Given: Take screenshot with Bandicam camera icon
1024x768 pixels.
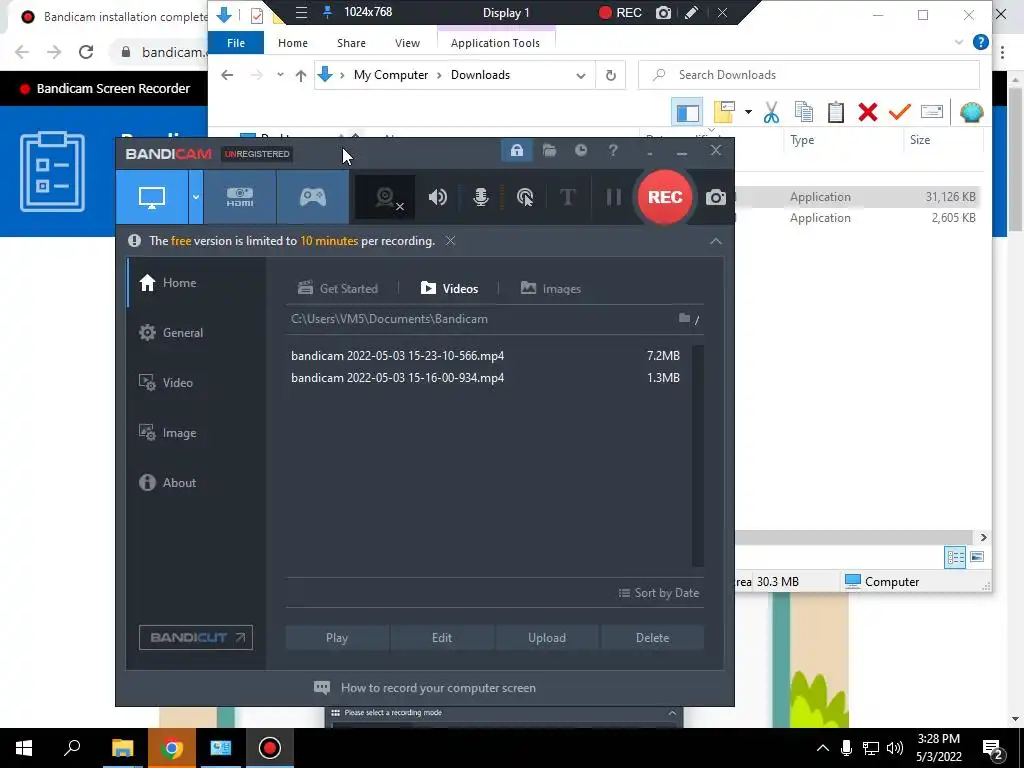Looking at the screenshot, I should pyautogui.click(x=716, y=197).
